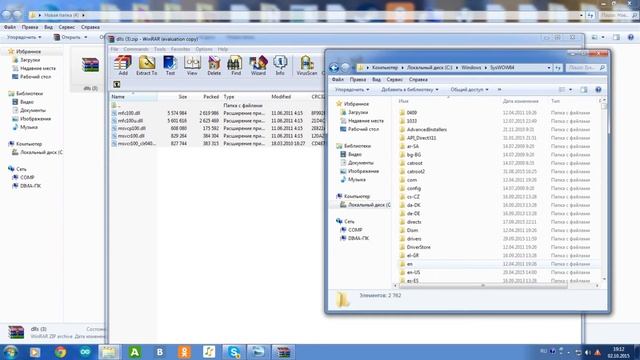Open the media player icon on taskbar

(35, 351)
